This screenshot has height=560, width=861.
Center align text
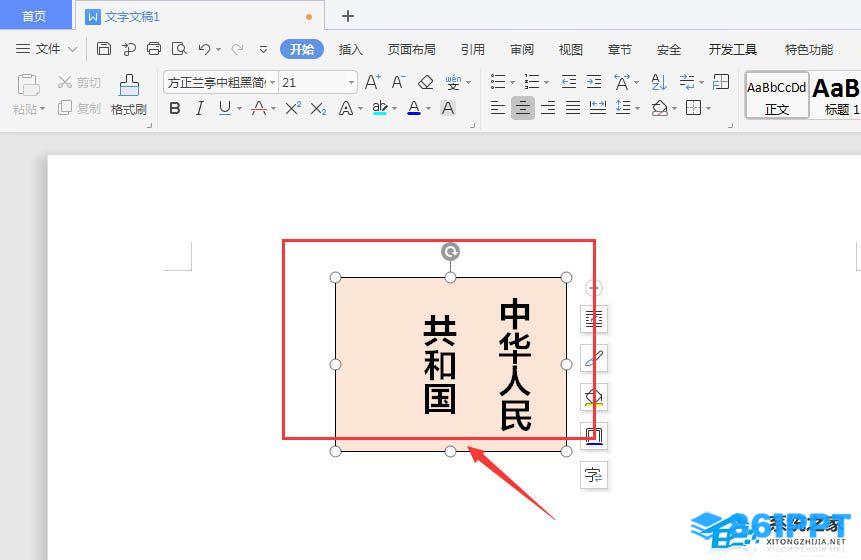pyautogui.click(x=522, y=108)
